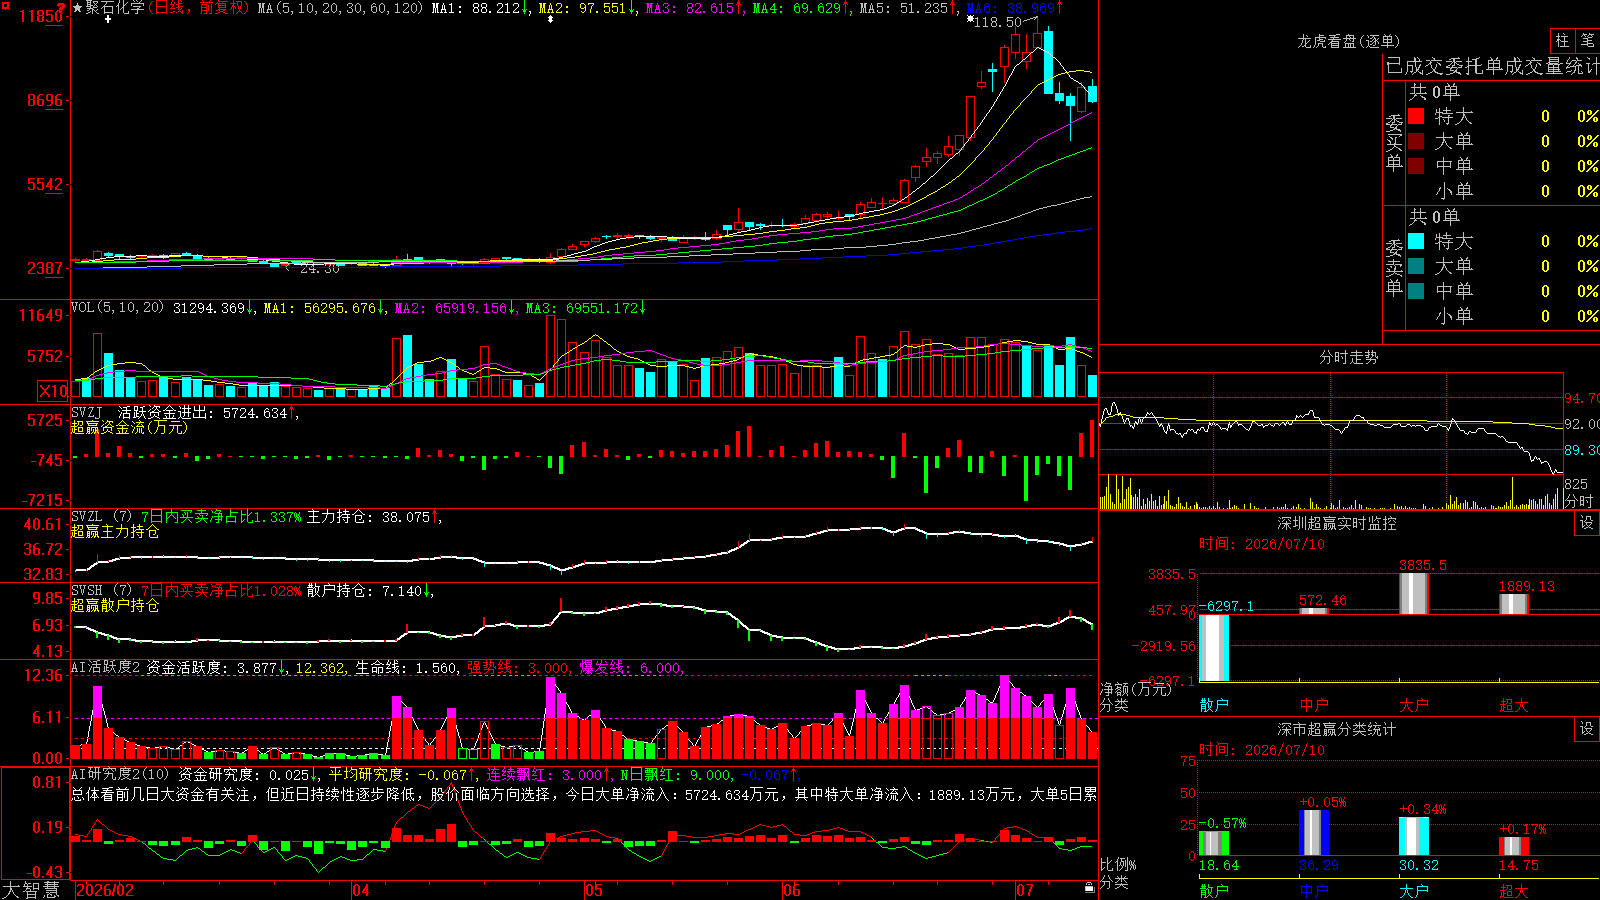Image resolution: width=1600 pixels, height=900 pixels.
Task: Select 超大 category in 深圳超赢实时监控 chart
Action: coord(1514,705)
